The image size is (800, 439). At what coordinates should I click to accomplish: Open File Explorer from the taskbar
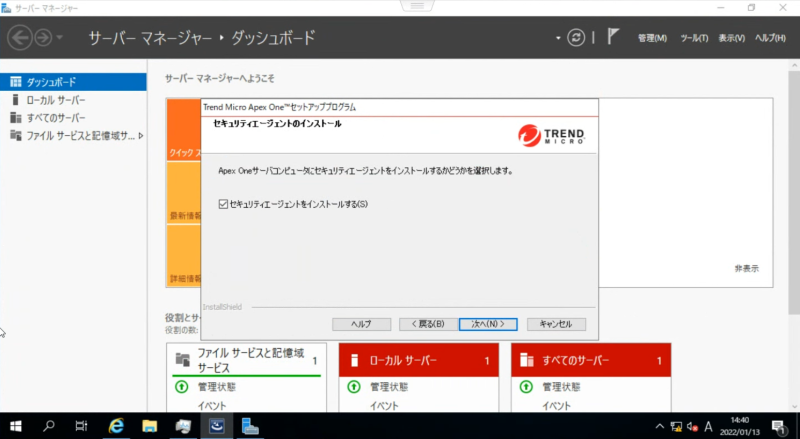coord(149,426)
